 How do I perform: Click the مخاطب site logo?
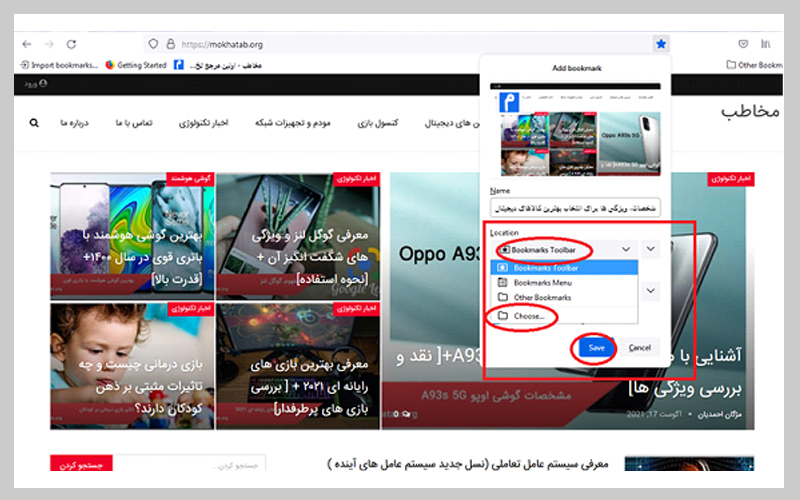750,111
